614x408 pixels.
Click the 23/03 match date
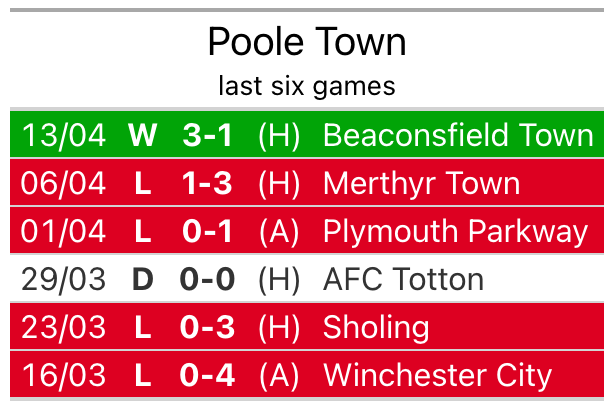click(64, 327)
